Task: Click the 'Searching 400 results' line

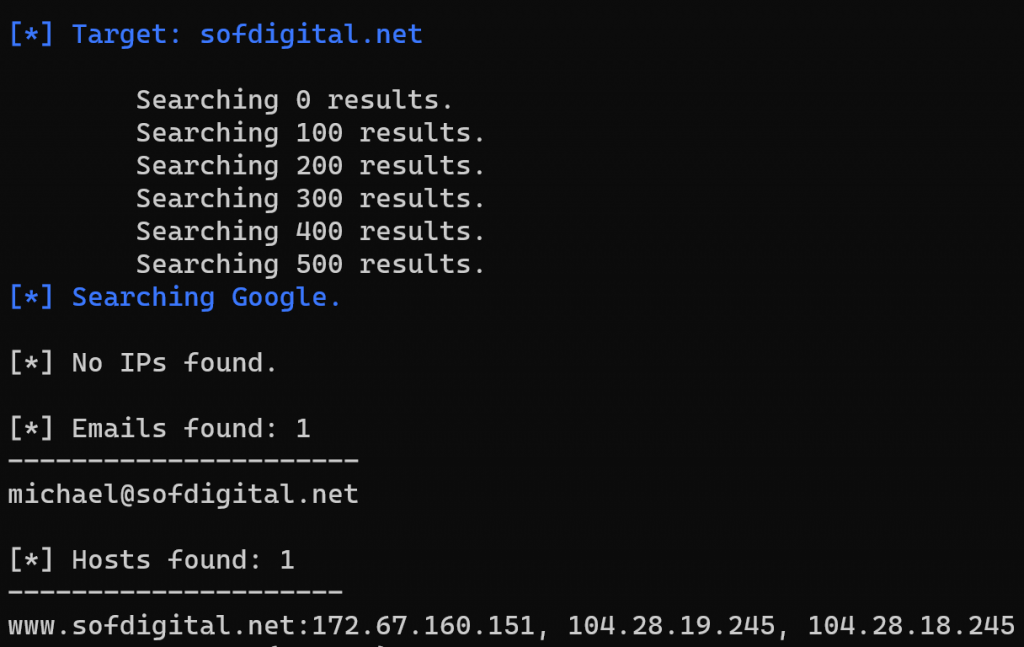Action: (x=310, y=232)
